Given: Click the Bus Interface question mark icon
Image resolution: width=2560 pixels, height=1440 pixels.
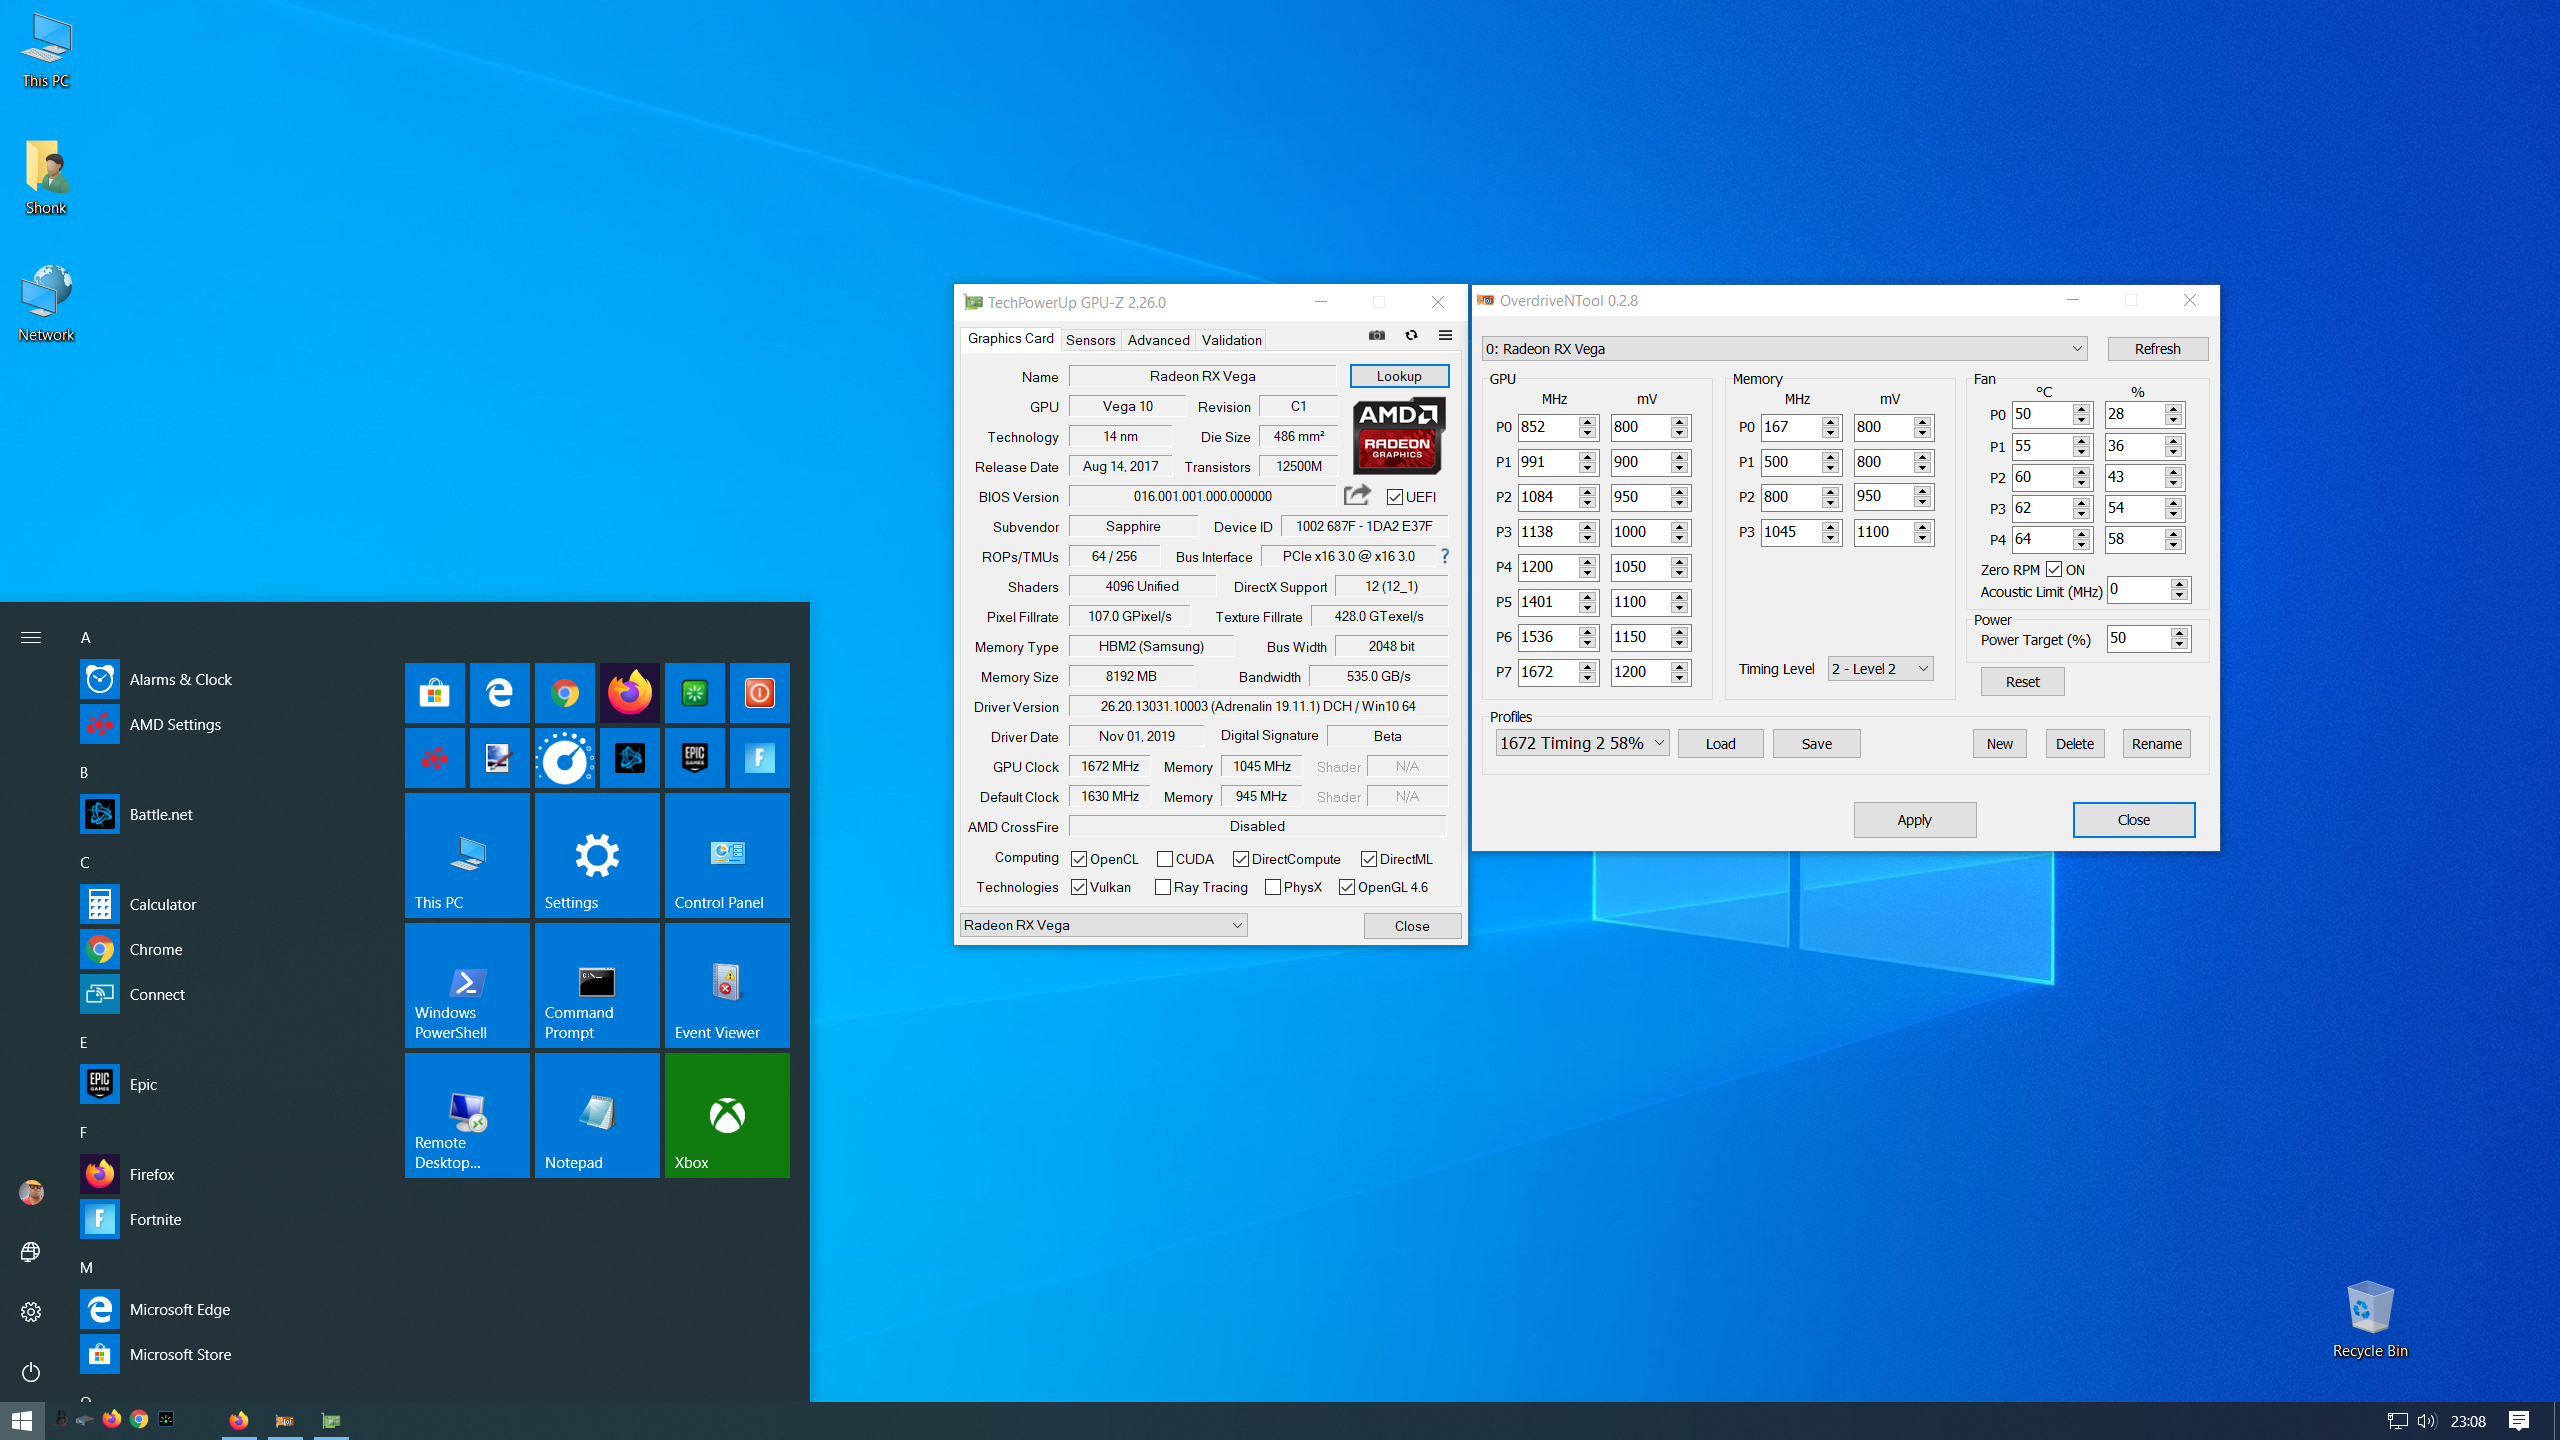Looking at the screenshot, I should pyautogui.click(x=1444, y=556).
